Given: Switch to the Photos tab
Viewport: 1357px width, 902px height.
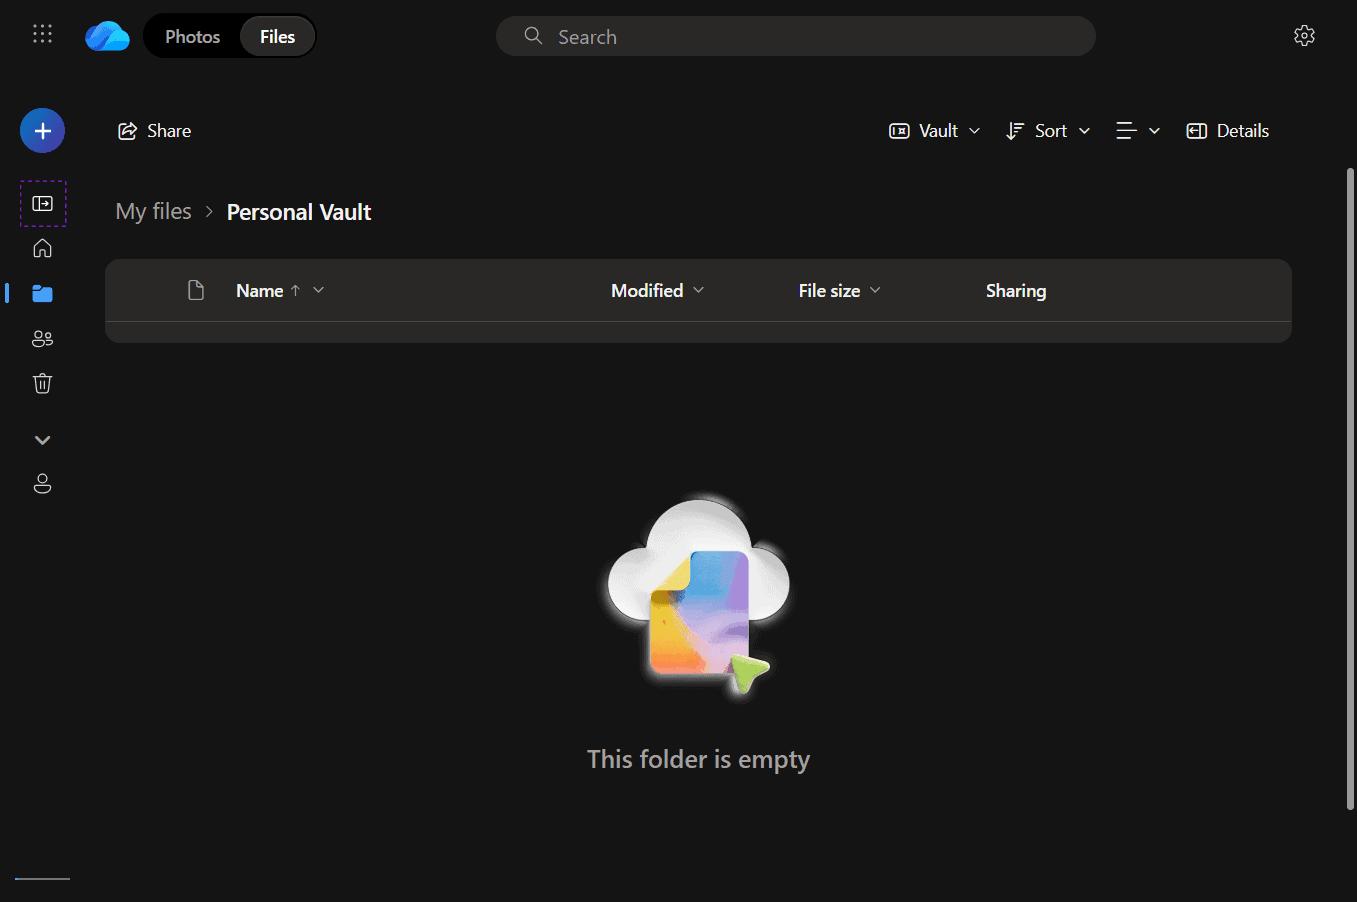Looking at the screenshot, I should pos(192,37).
